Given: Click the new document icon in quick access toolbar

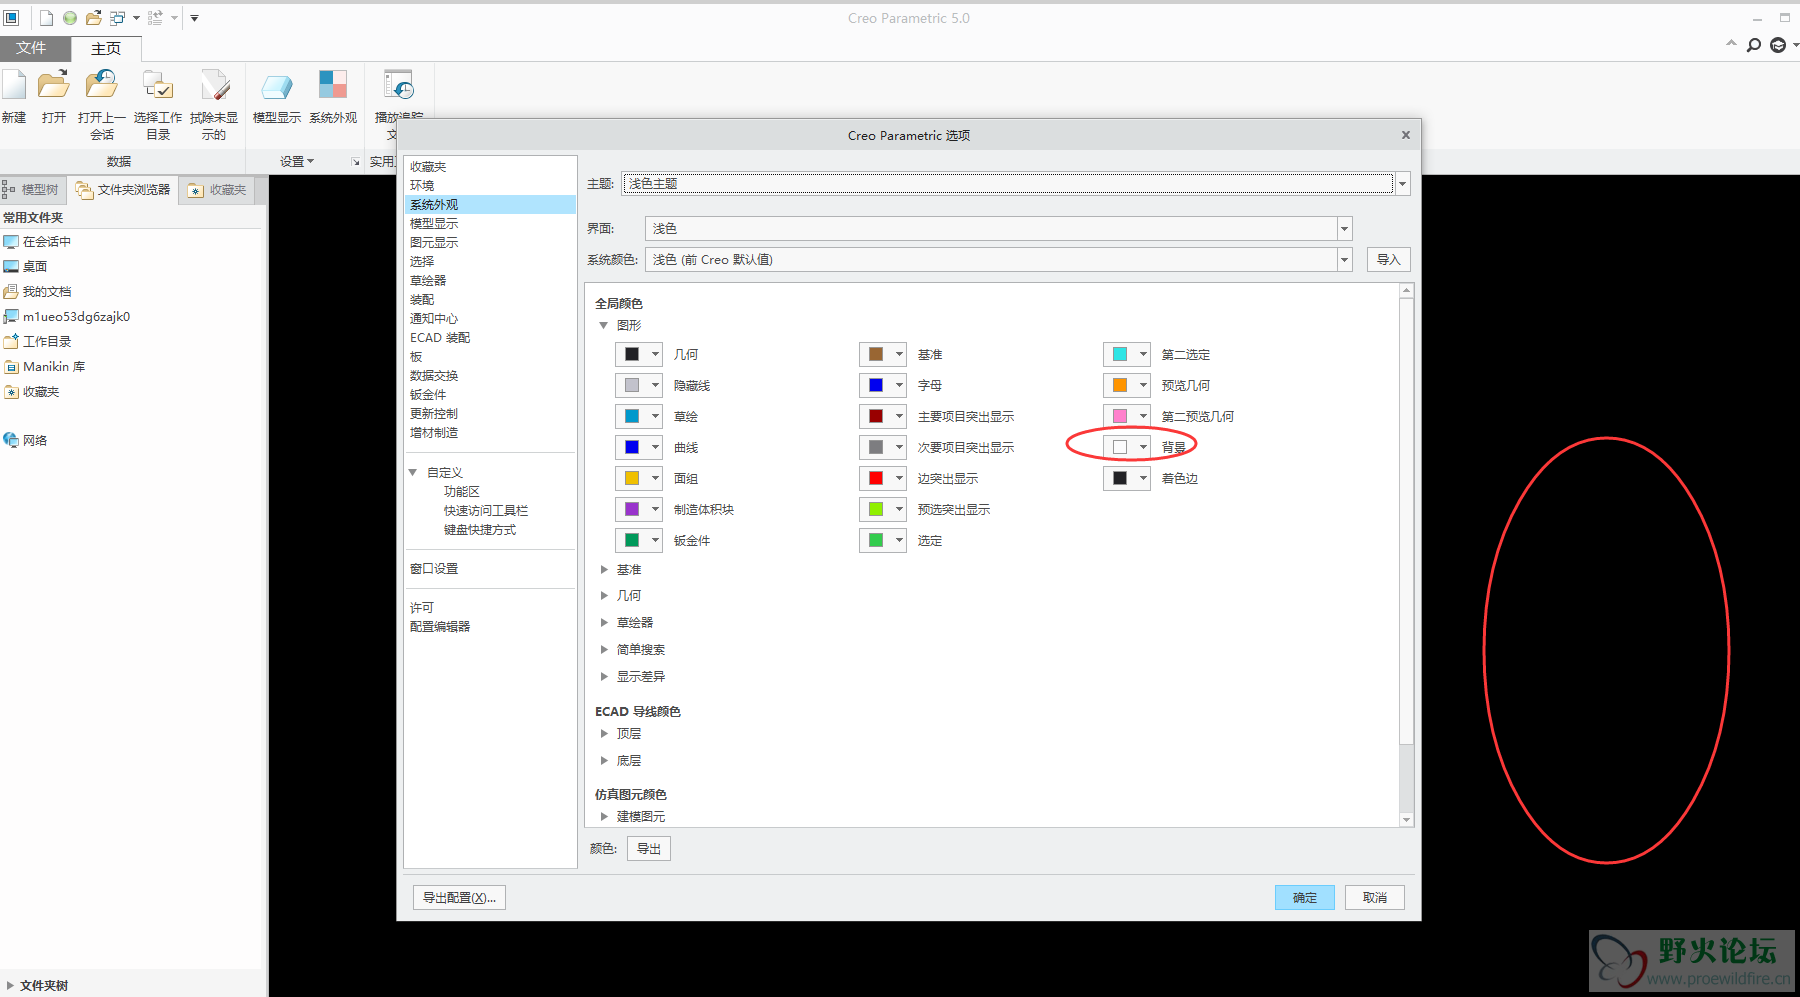Looking at the screenshot, I should point(47,18).
